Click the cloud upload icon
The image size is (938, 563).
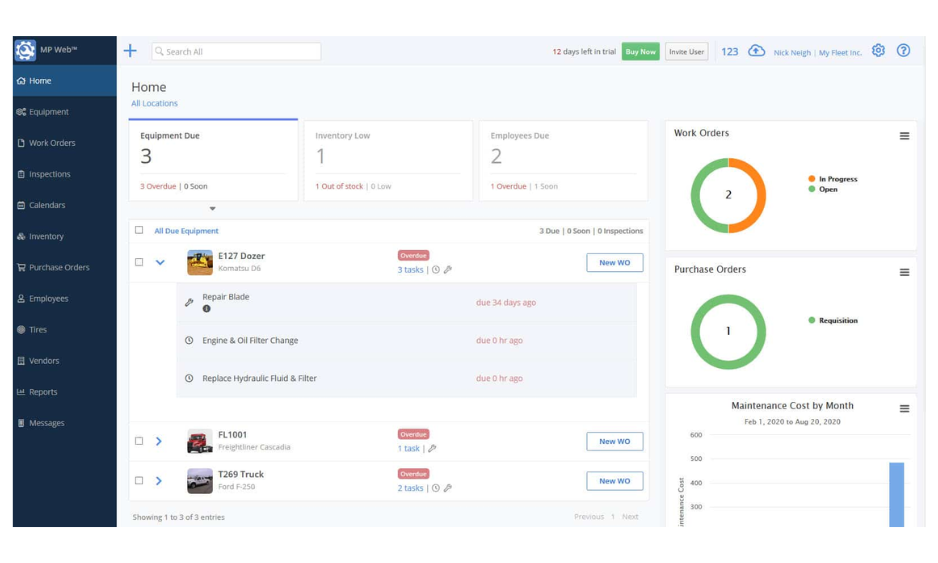[756, 51]
